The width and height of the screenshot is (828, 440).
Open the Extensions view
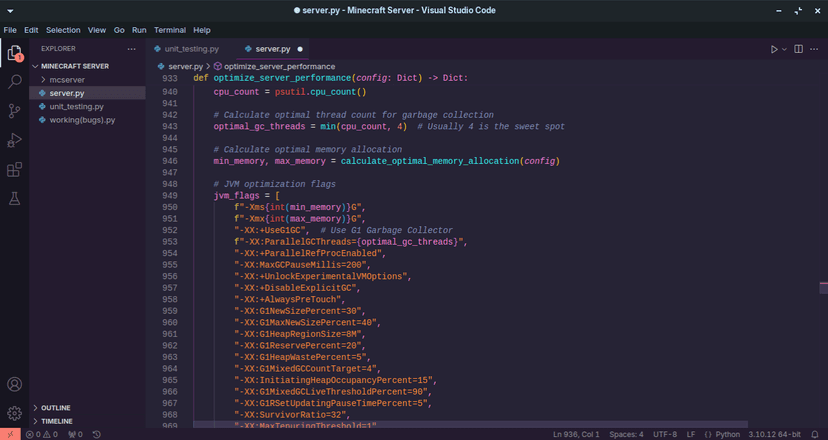(x=15, y=170)
